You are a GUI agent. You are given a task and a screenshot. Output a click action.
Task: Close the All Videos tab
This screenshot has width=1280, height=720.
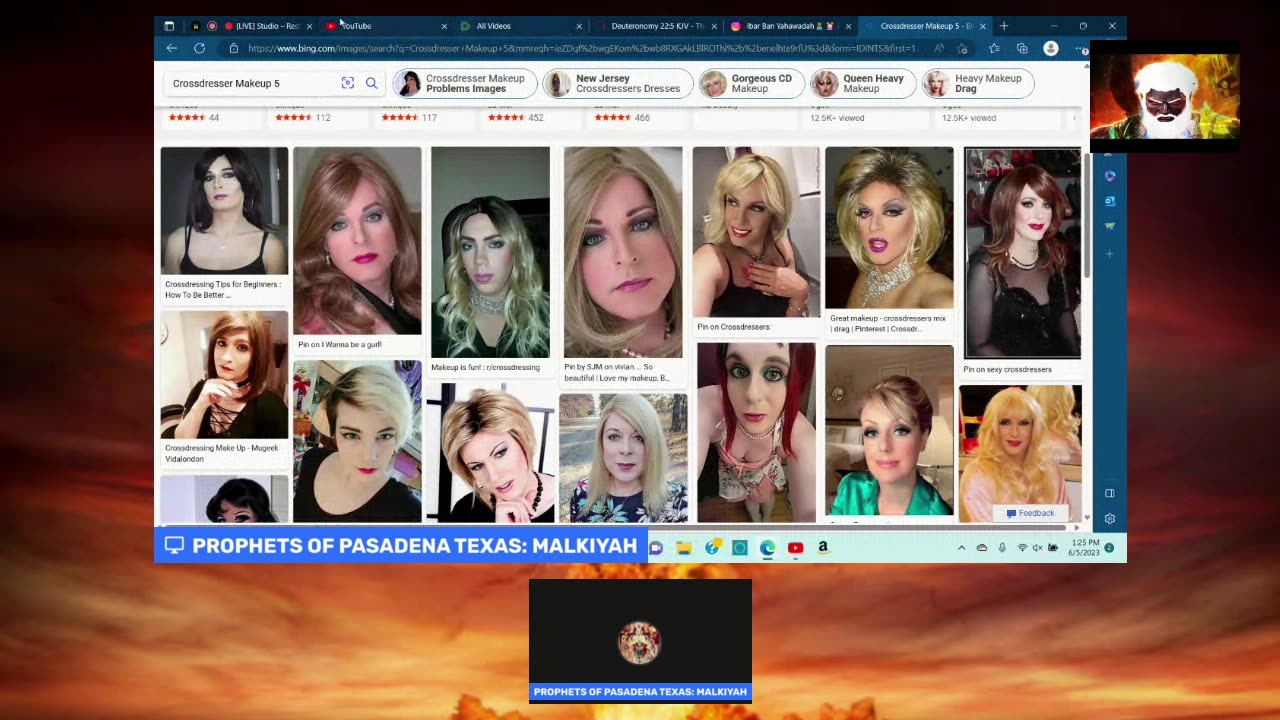[579, 26]
